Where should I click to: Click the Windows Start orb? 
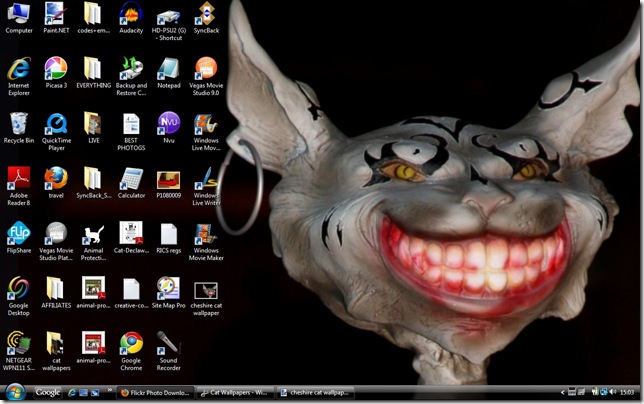15,392
